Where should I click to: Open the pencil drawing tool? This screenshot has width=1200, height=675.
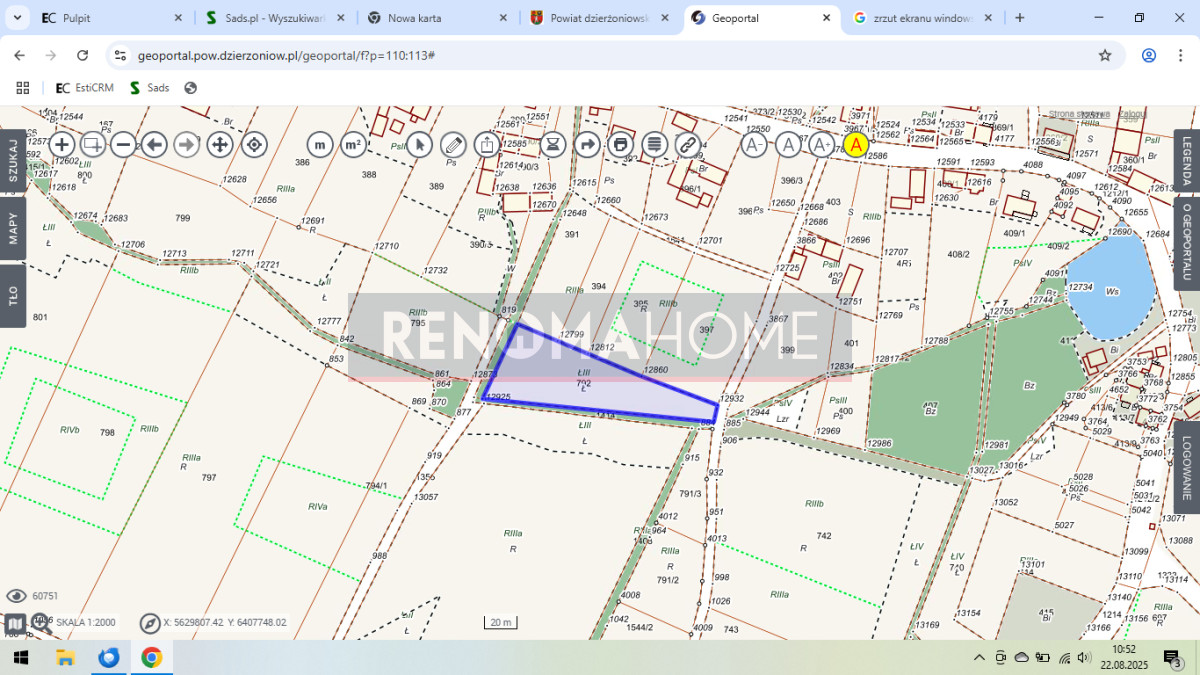click(x=453, y=145)
